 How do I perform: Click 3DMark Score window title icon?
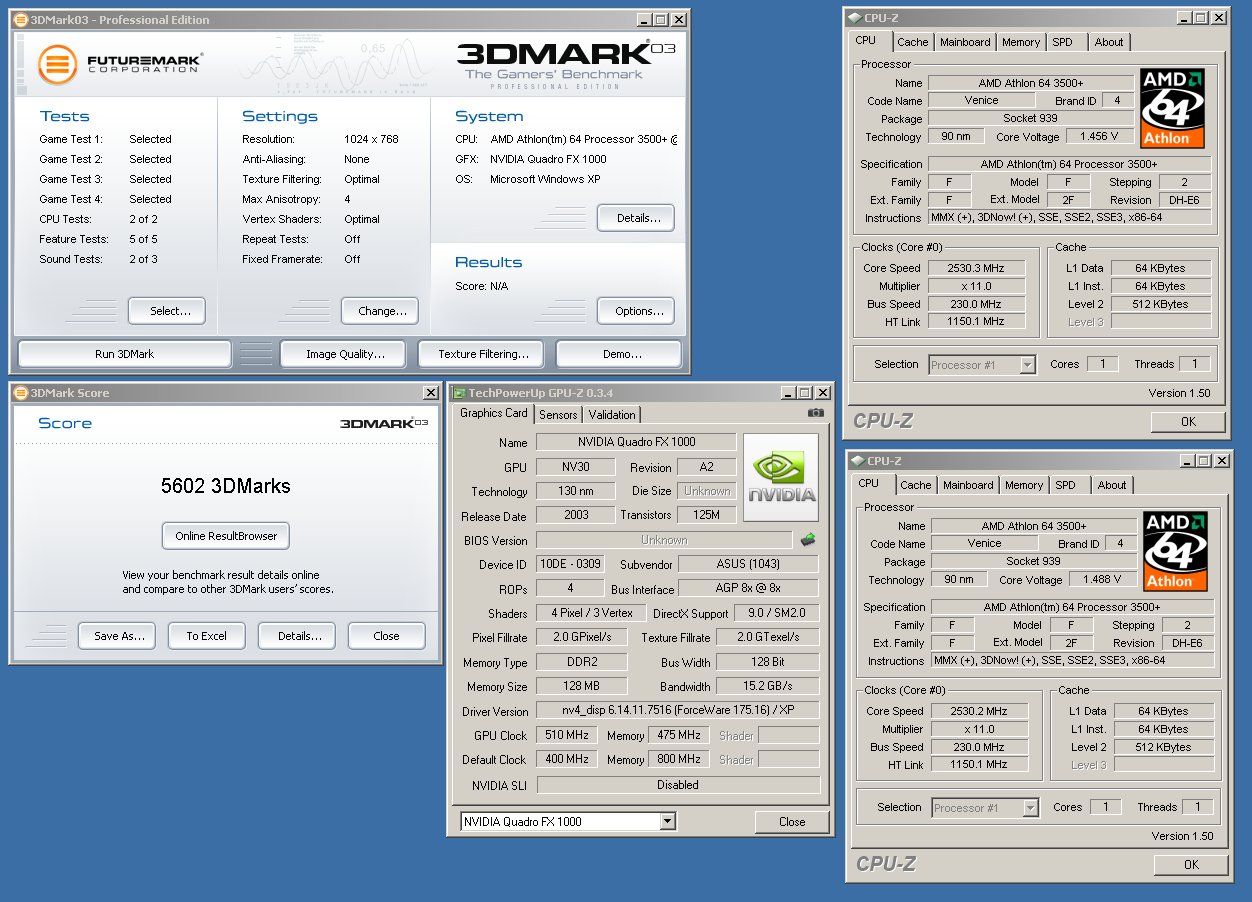pos(21,393)
